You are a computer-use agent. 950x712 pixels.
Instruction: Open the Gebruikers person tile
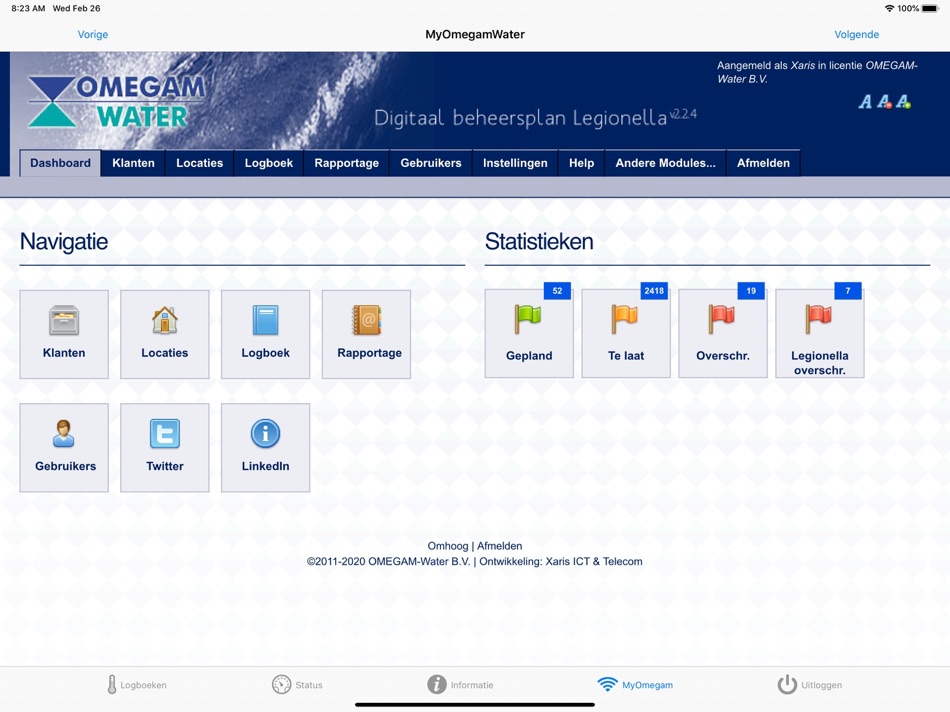[64, 448]
